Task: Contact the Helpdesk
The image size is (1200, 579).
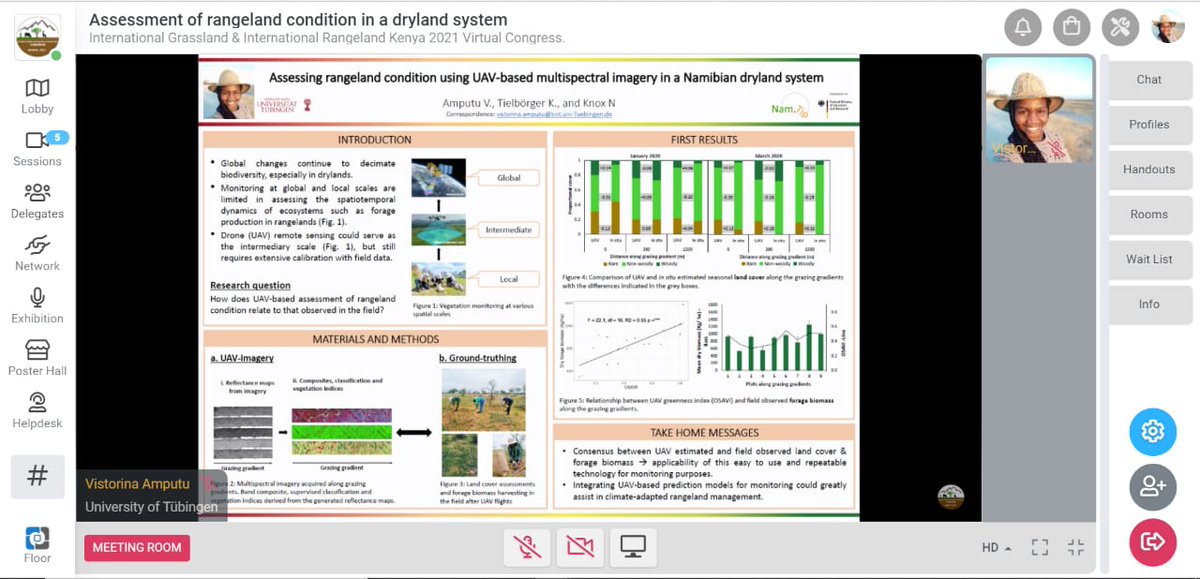Action: (37, 411)
